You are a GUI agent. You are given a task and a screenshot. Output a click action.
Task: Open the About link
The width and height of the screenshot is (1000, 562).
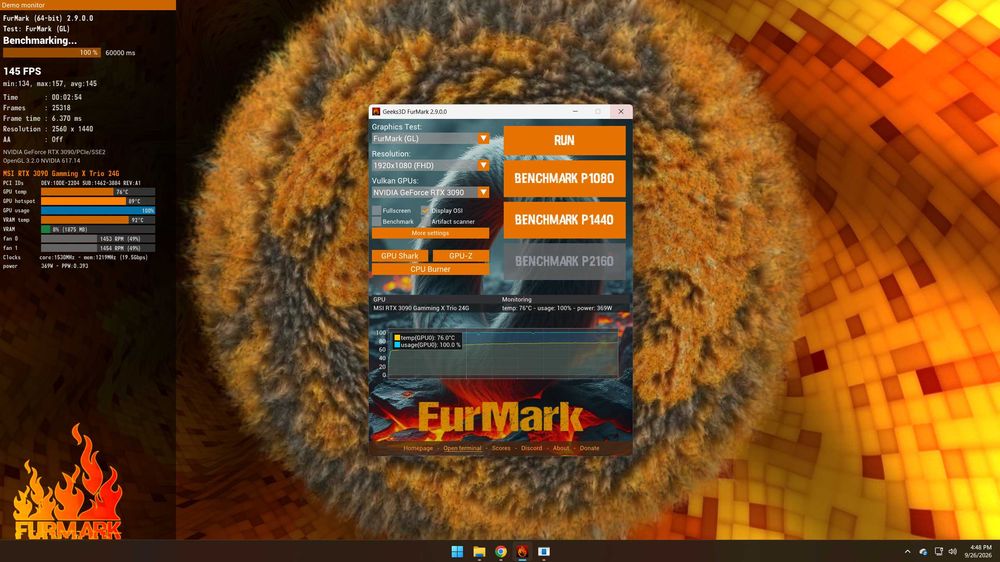pos(561,448)
